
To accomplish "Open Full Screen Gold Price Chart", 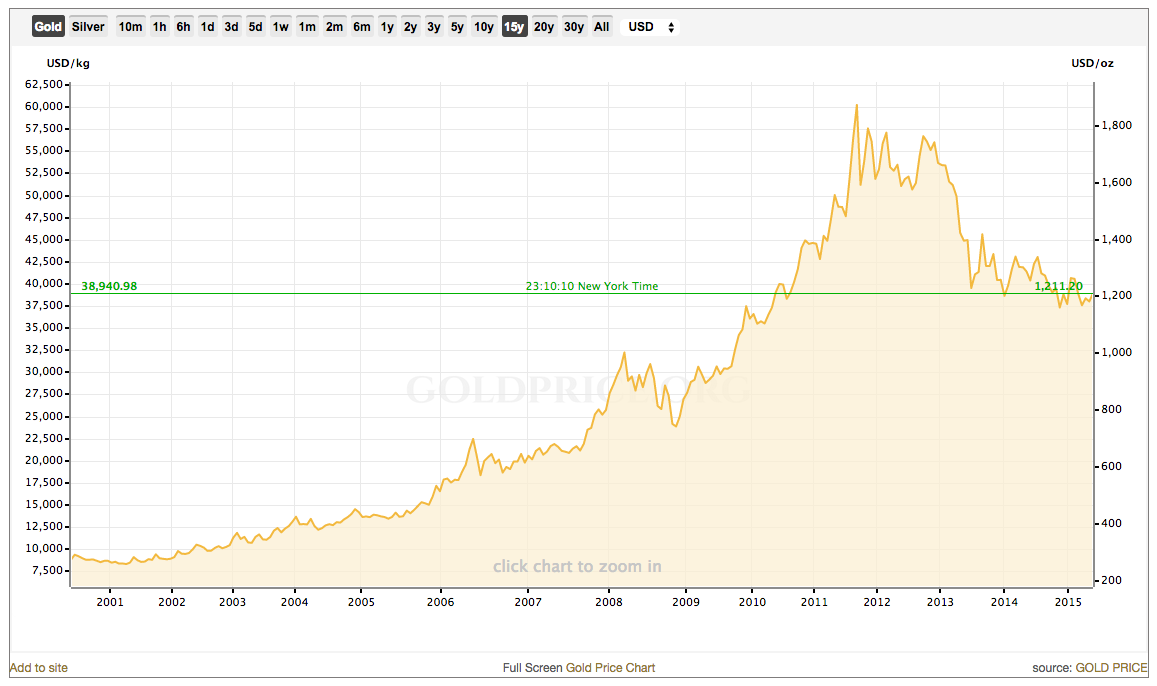I will tap(579, 667).
